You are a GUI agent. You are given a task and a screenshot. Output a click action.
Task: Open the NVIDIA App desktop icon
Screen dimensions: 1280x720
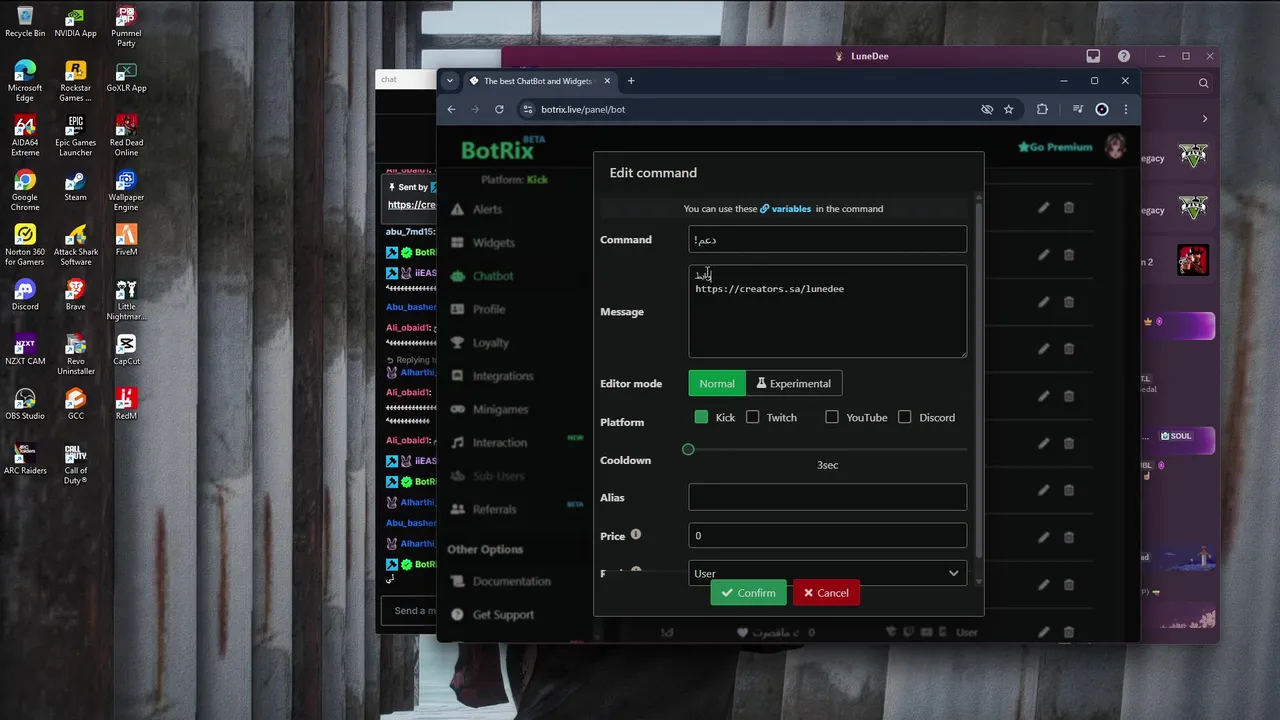pos(75,22)
